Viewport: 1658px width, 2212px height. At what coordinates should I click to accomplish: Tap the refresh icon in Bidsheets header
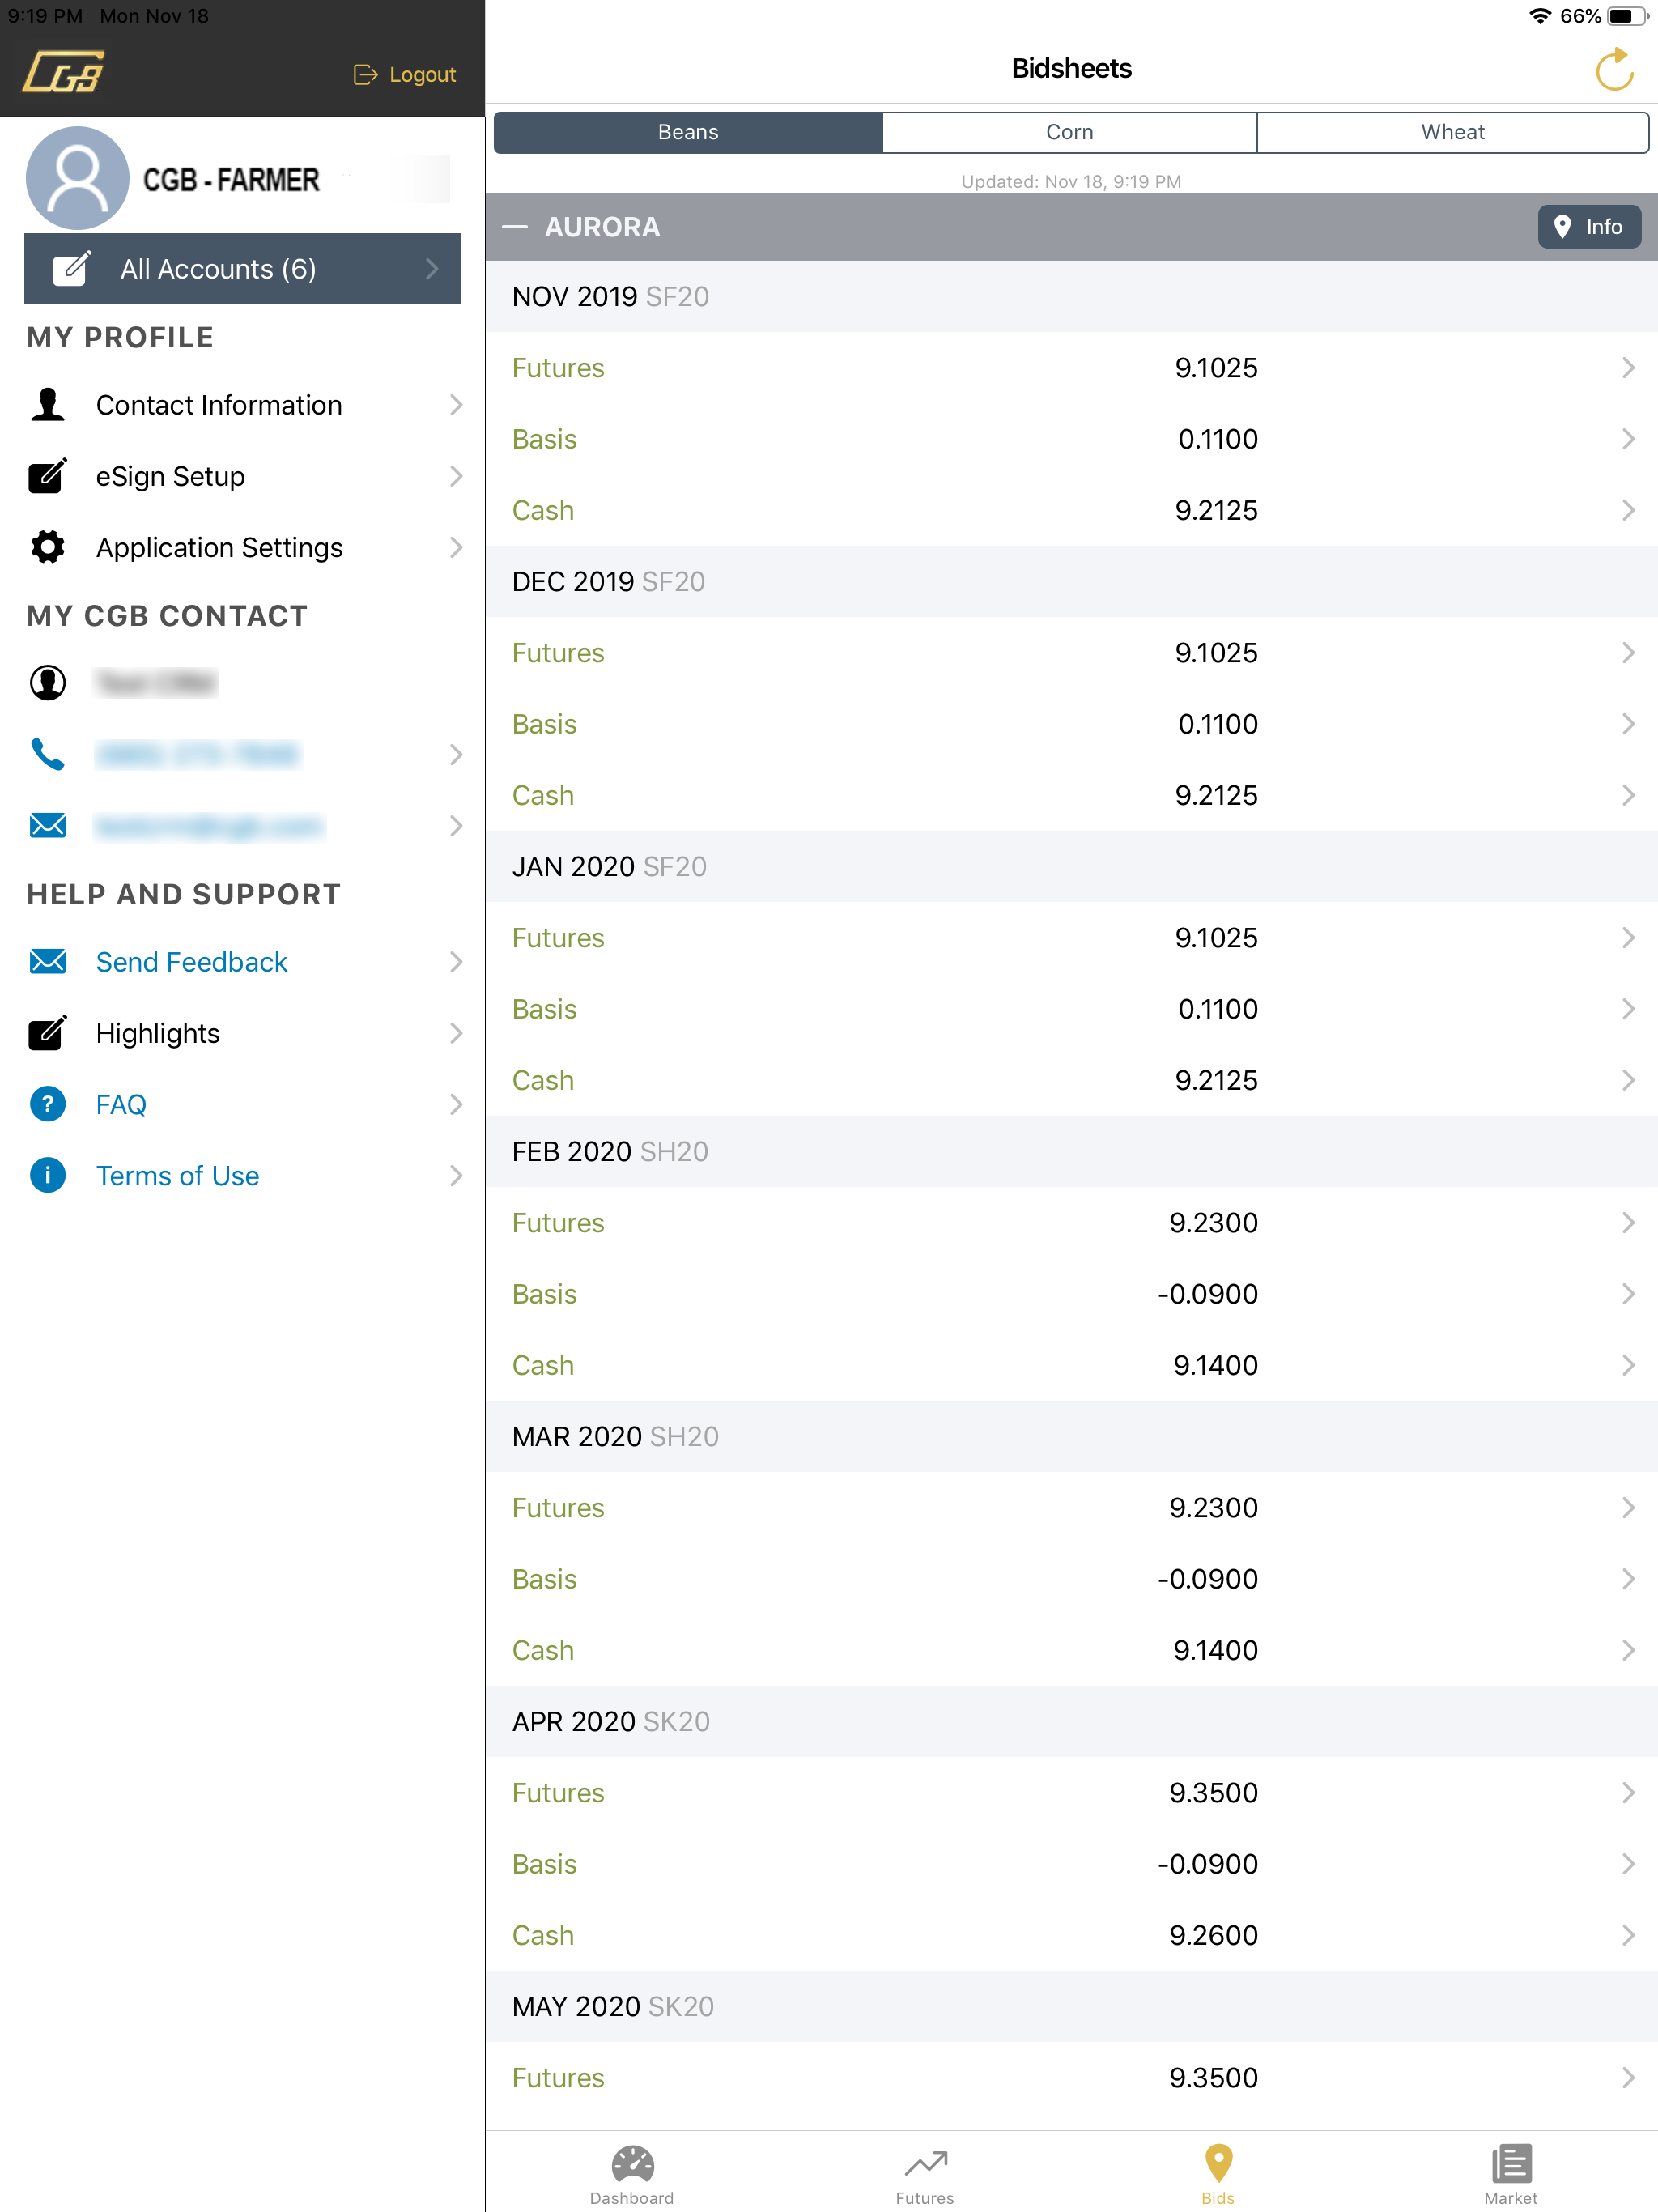[x=1613, y=70]
